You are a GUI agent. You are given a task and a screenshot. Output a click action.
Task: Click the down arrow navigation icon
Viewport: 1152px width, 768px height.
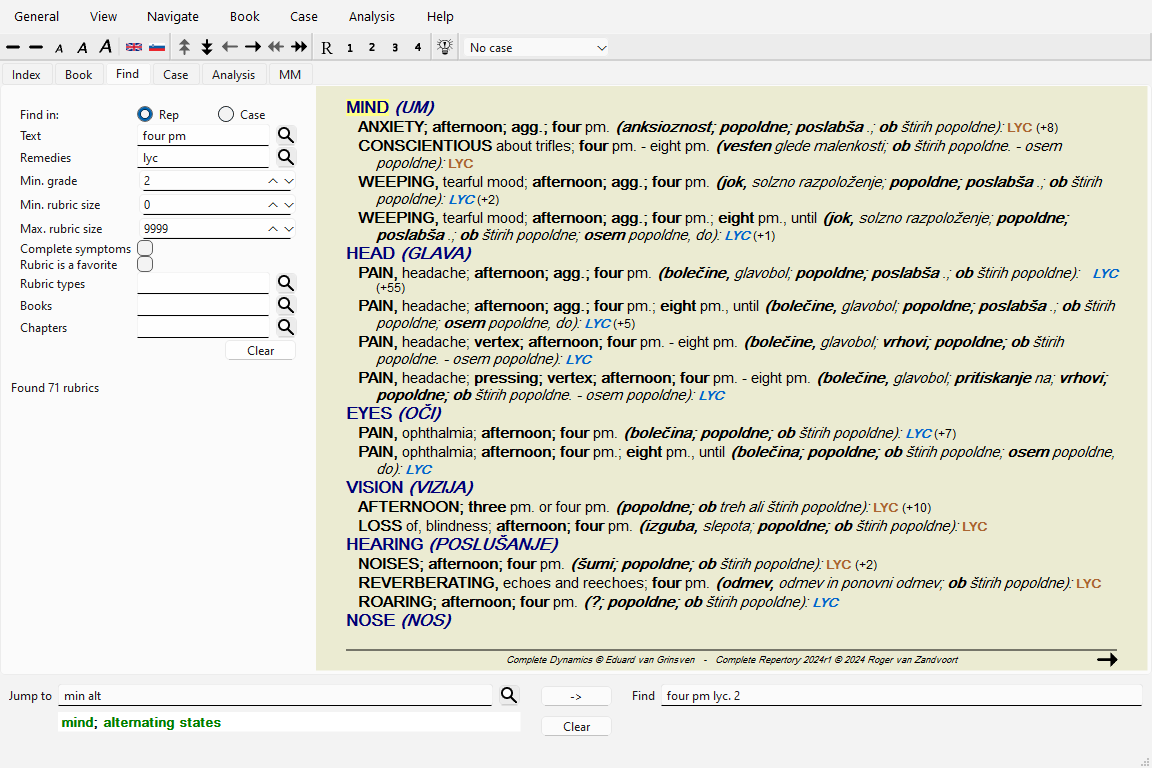tap(207, 47)
